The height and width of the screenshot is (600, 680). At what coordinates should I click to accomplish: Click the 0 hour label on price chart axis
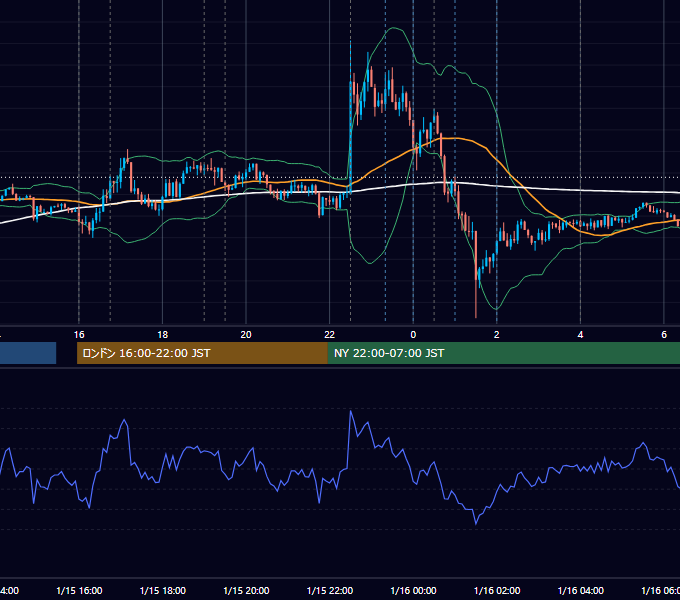[x=413, y=335]
